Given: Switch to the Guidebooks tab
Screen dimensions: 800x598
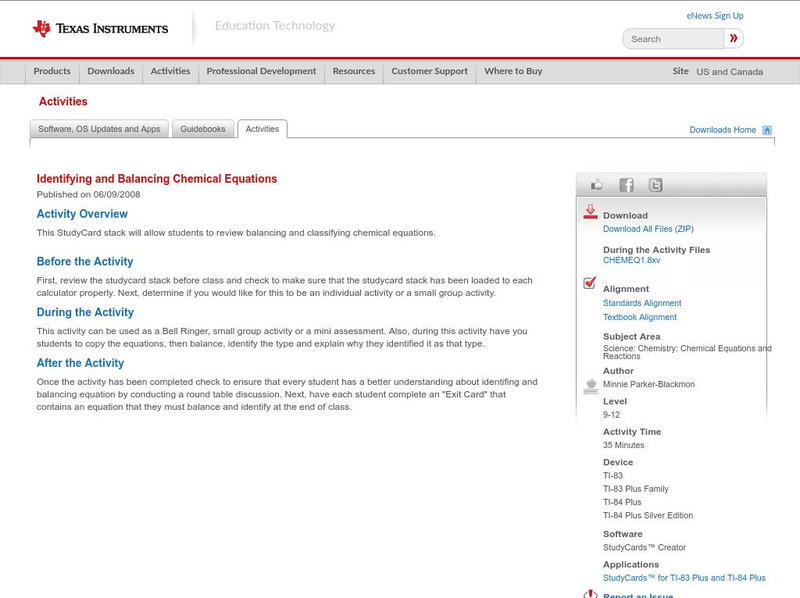Looking at the screenshot, I should click(203, 129).
